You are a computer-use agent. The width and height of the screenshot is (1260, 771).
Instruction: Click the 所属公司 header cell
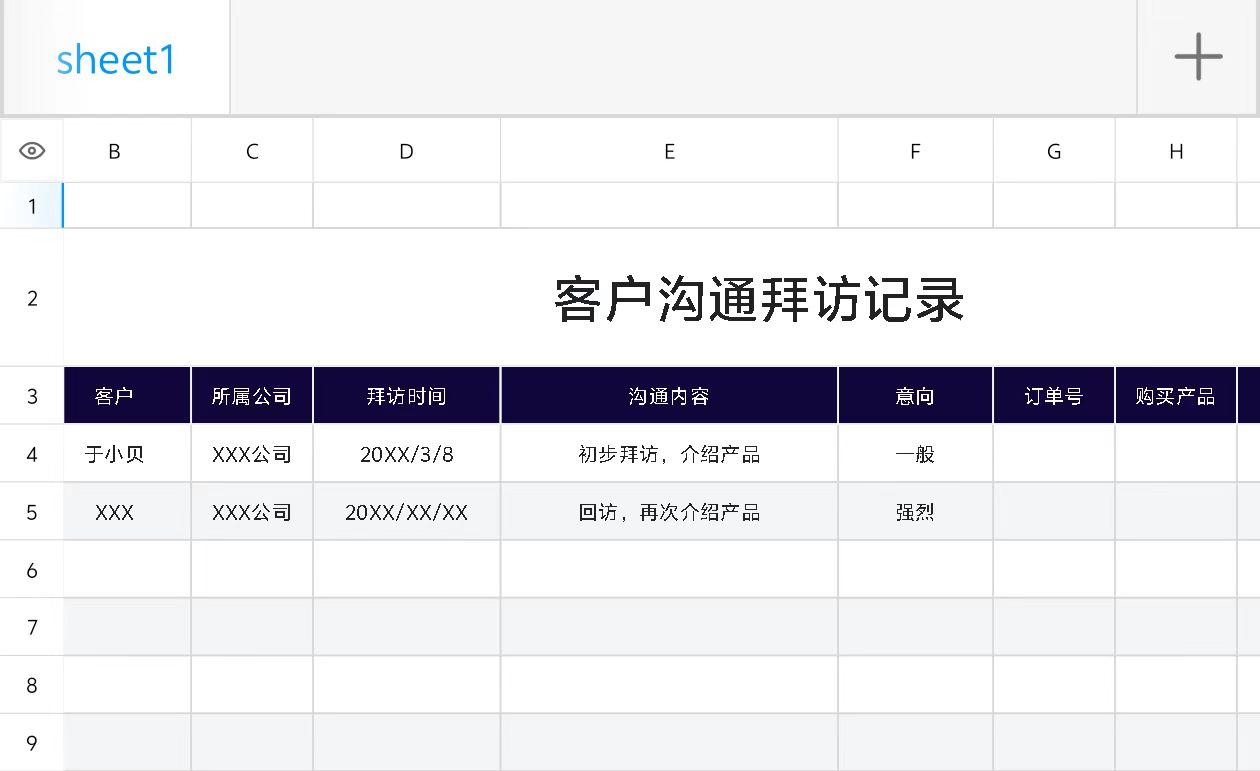pyautogui.click(x=252, y=396)
